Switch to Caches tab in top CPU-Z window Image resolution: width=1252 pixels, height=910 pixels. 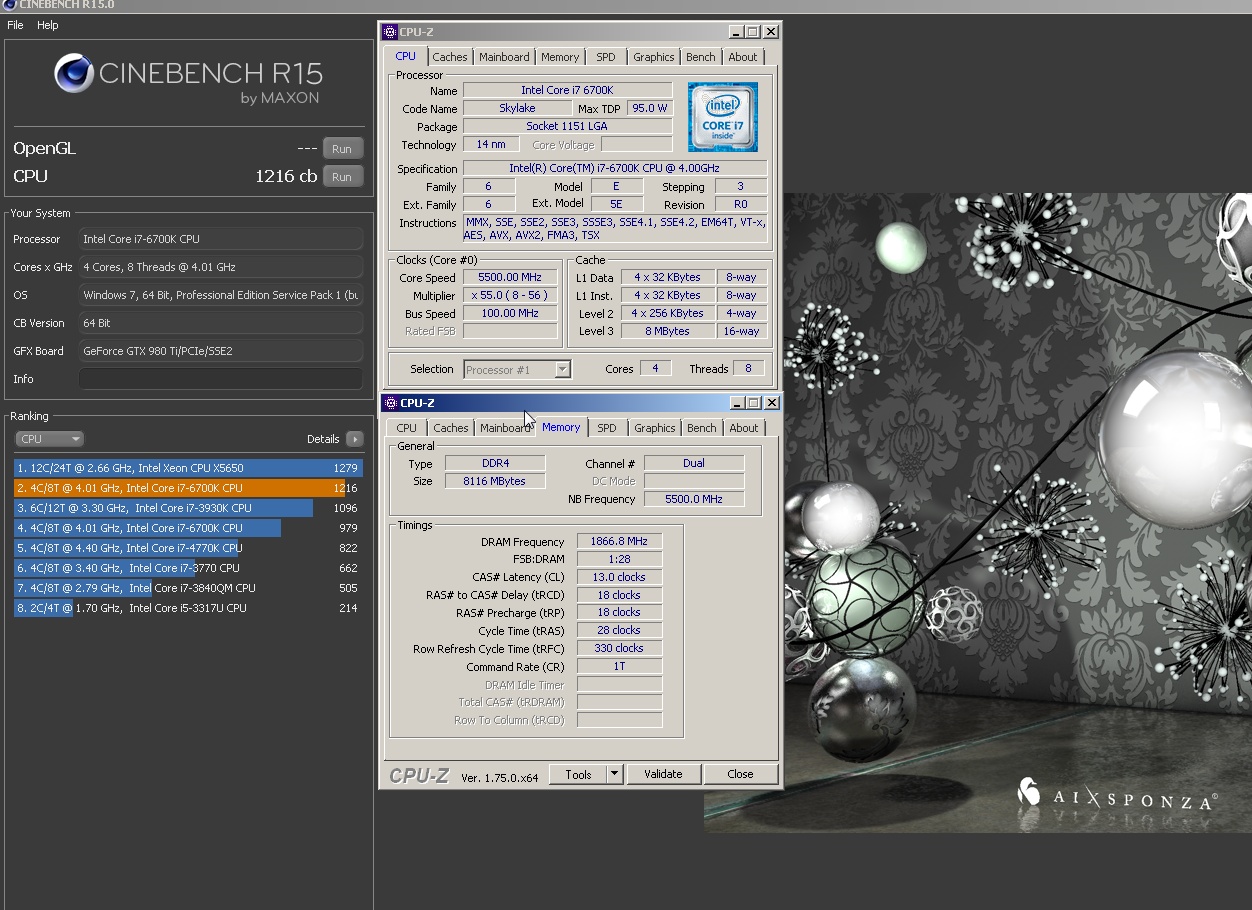pos(450,57)
